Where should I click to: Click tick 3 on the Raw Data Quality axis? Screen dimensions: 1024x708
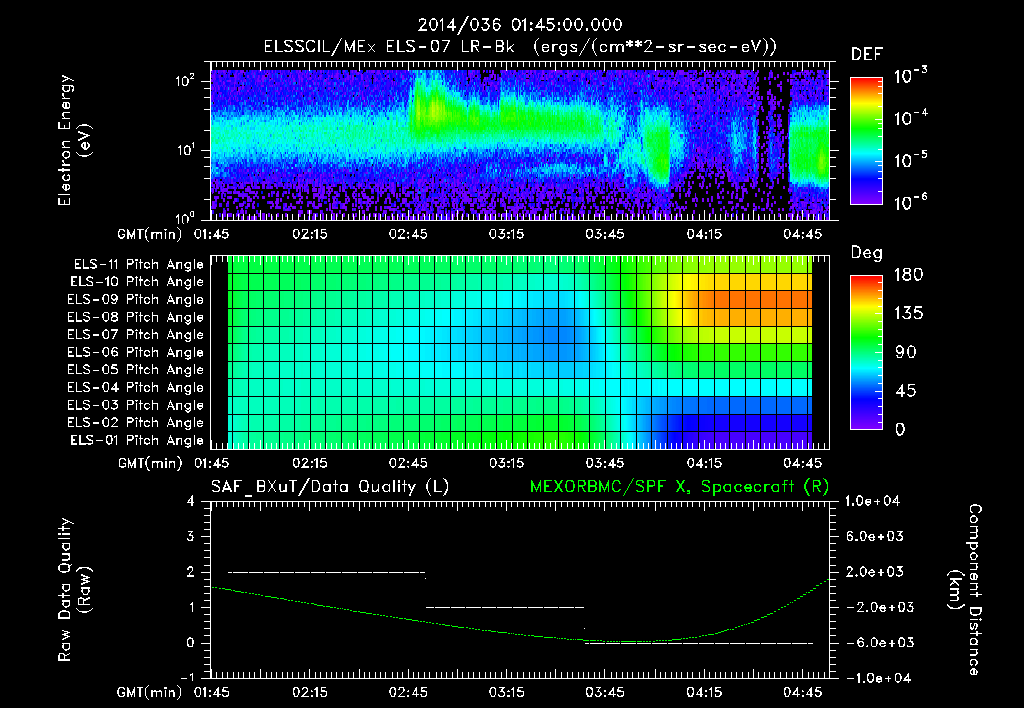pos(191,536)
